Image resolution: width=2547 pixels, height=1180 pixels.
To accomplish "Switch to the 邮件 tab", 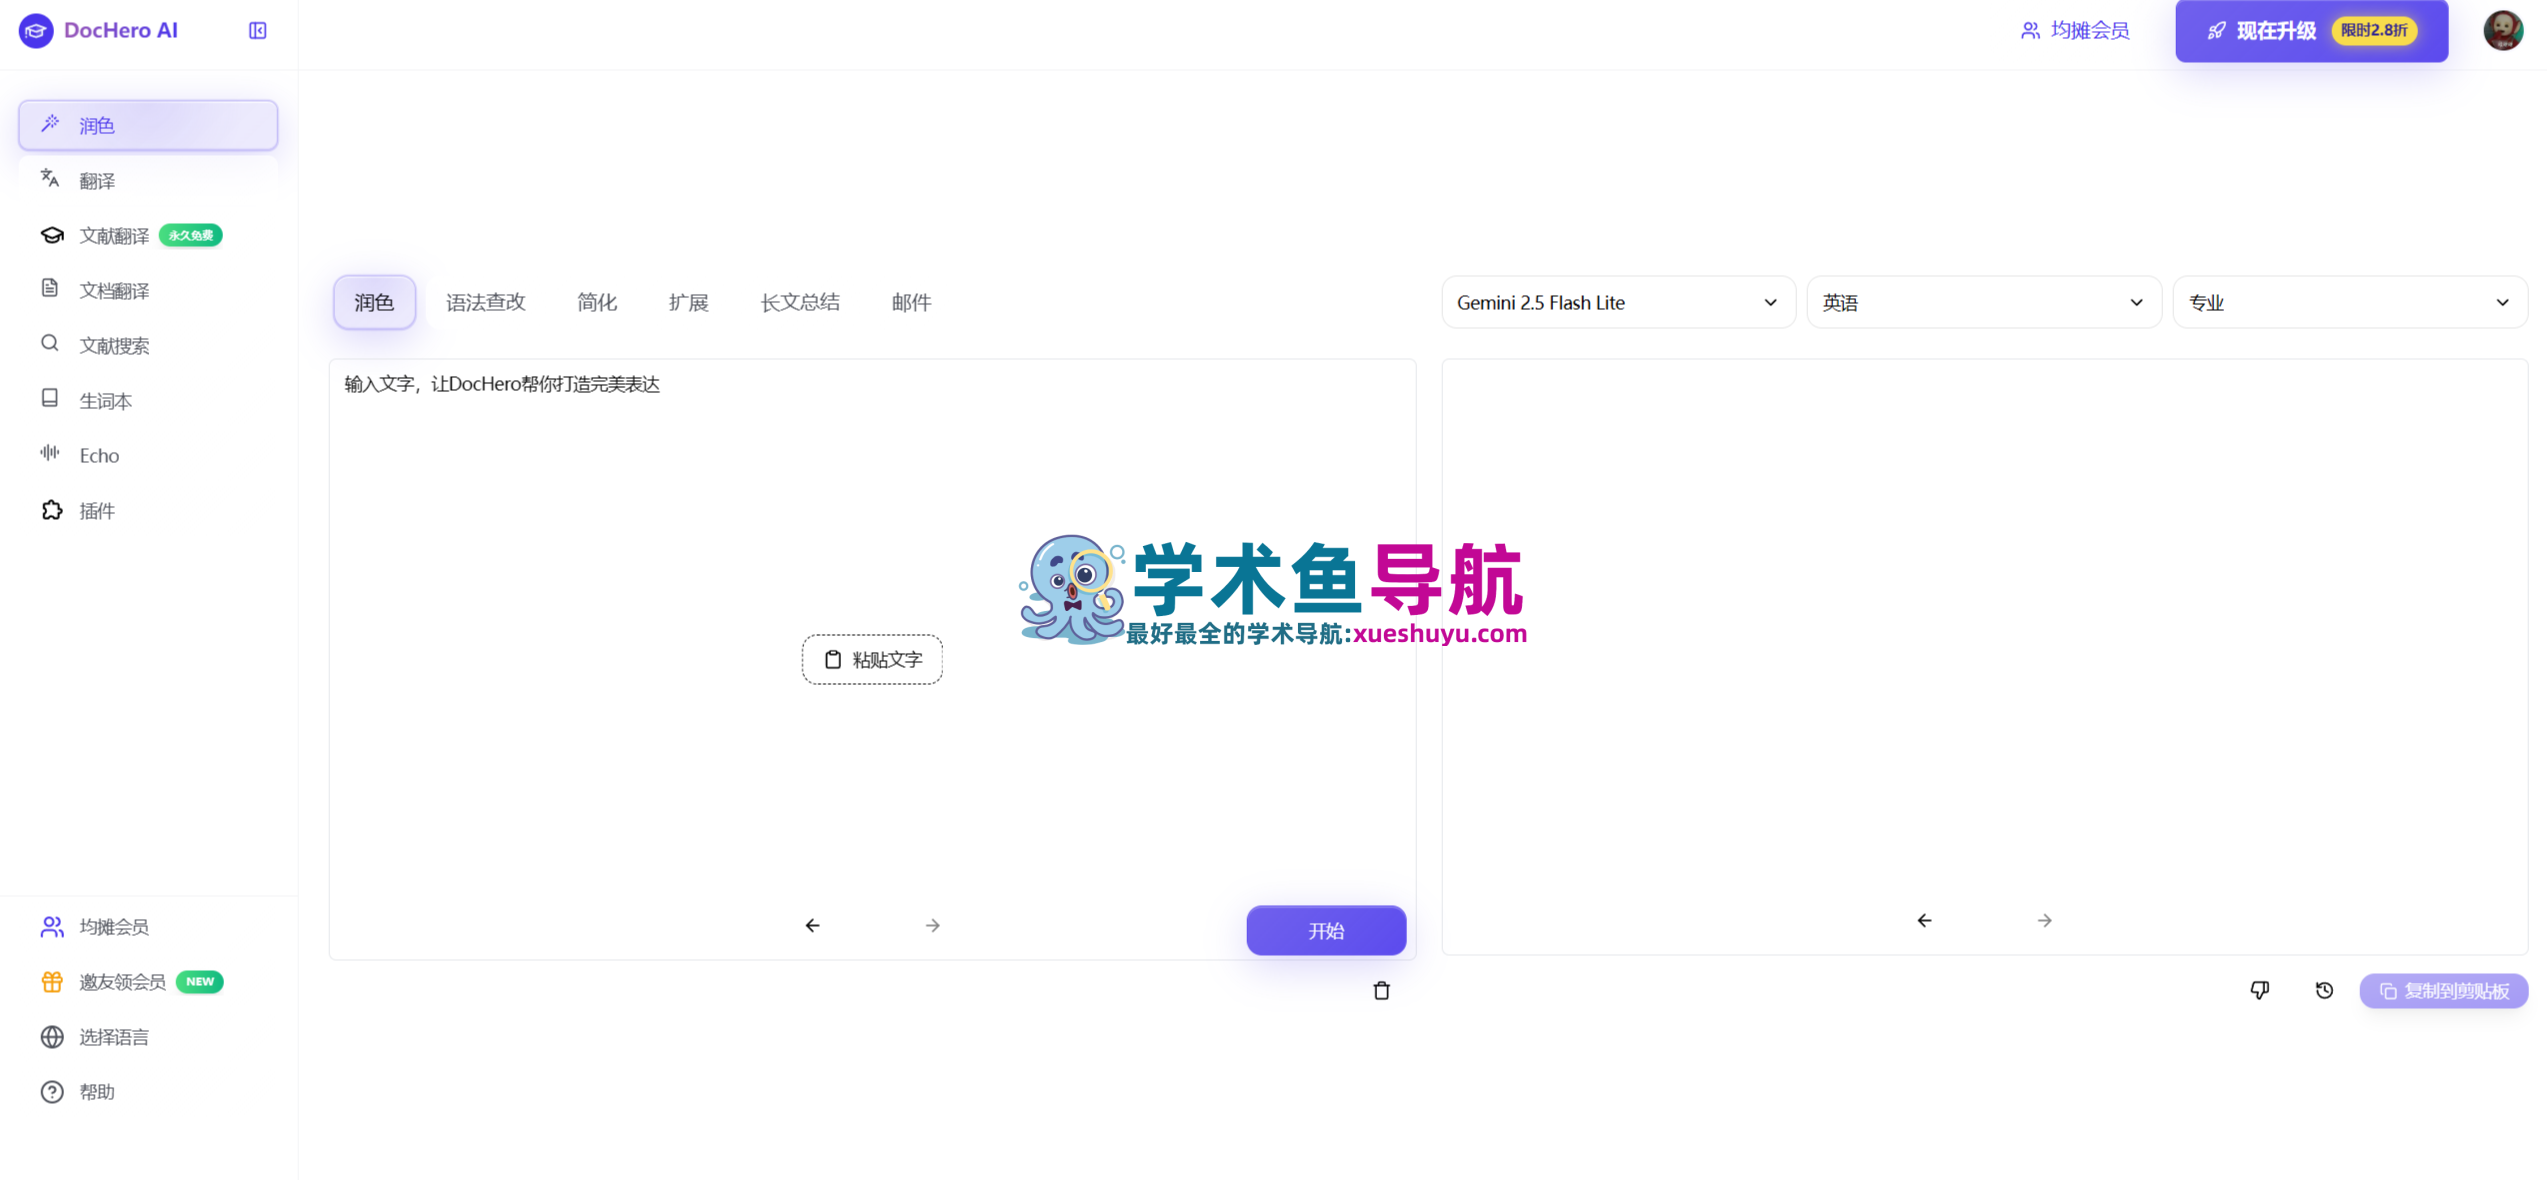I will [911, 302].
